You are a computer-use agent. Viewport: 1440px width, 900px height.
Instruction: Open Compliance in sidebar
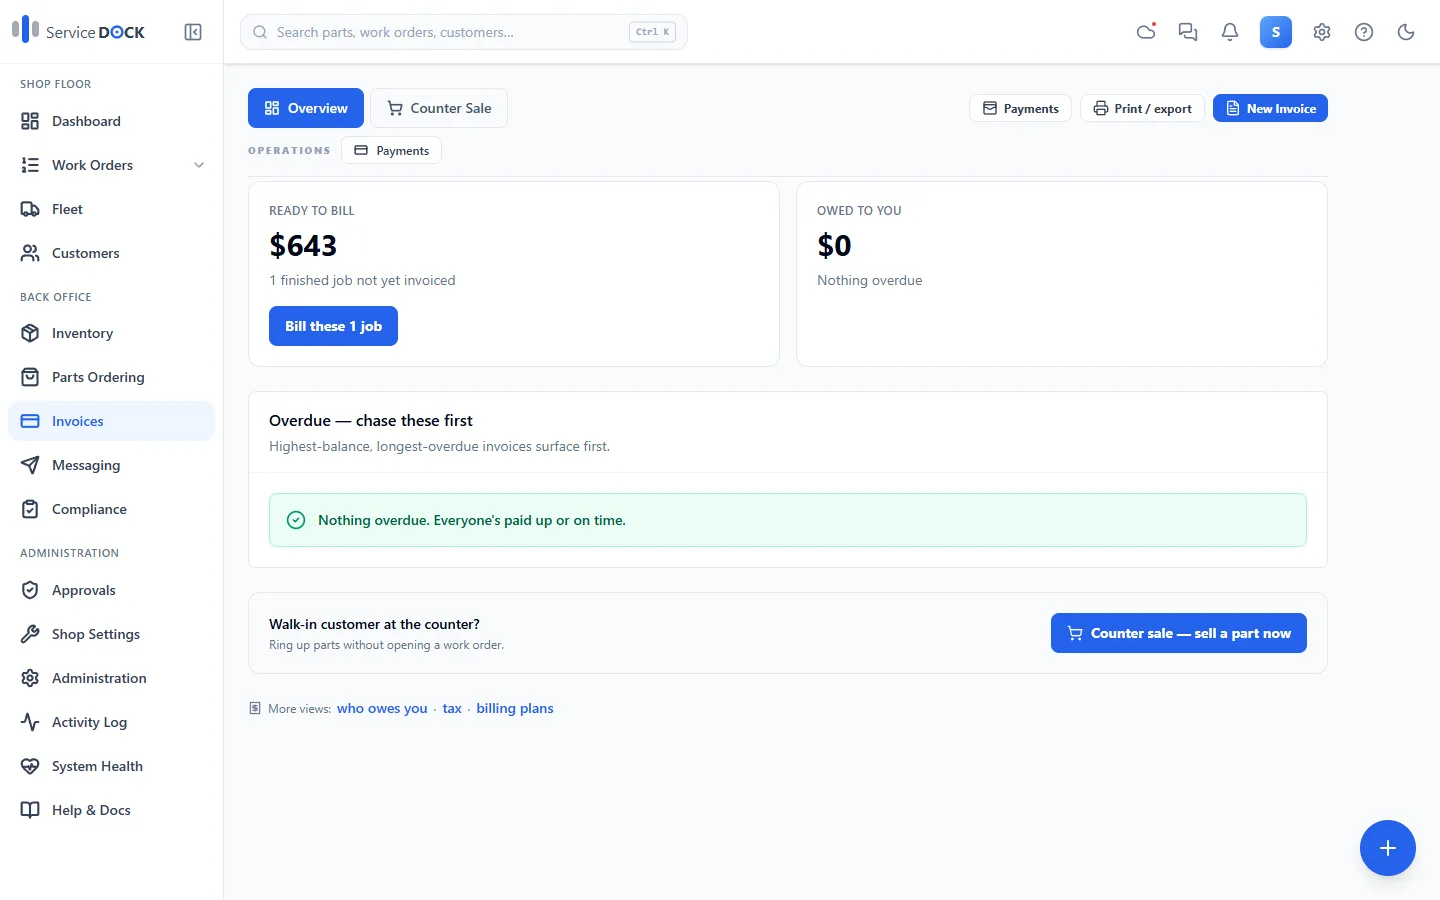coord(112,509)
